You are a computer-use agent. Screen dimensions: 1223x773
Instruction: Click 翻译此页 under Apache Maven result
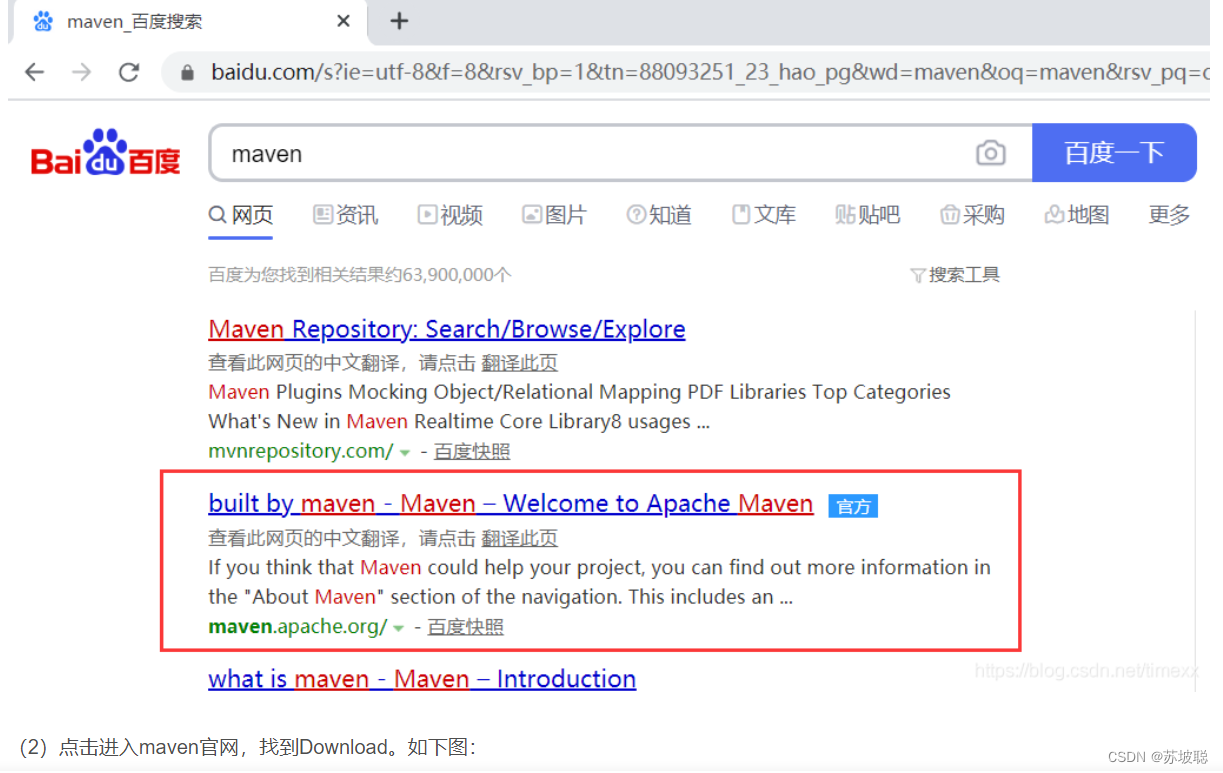coord(520,538)
